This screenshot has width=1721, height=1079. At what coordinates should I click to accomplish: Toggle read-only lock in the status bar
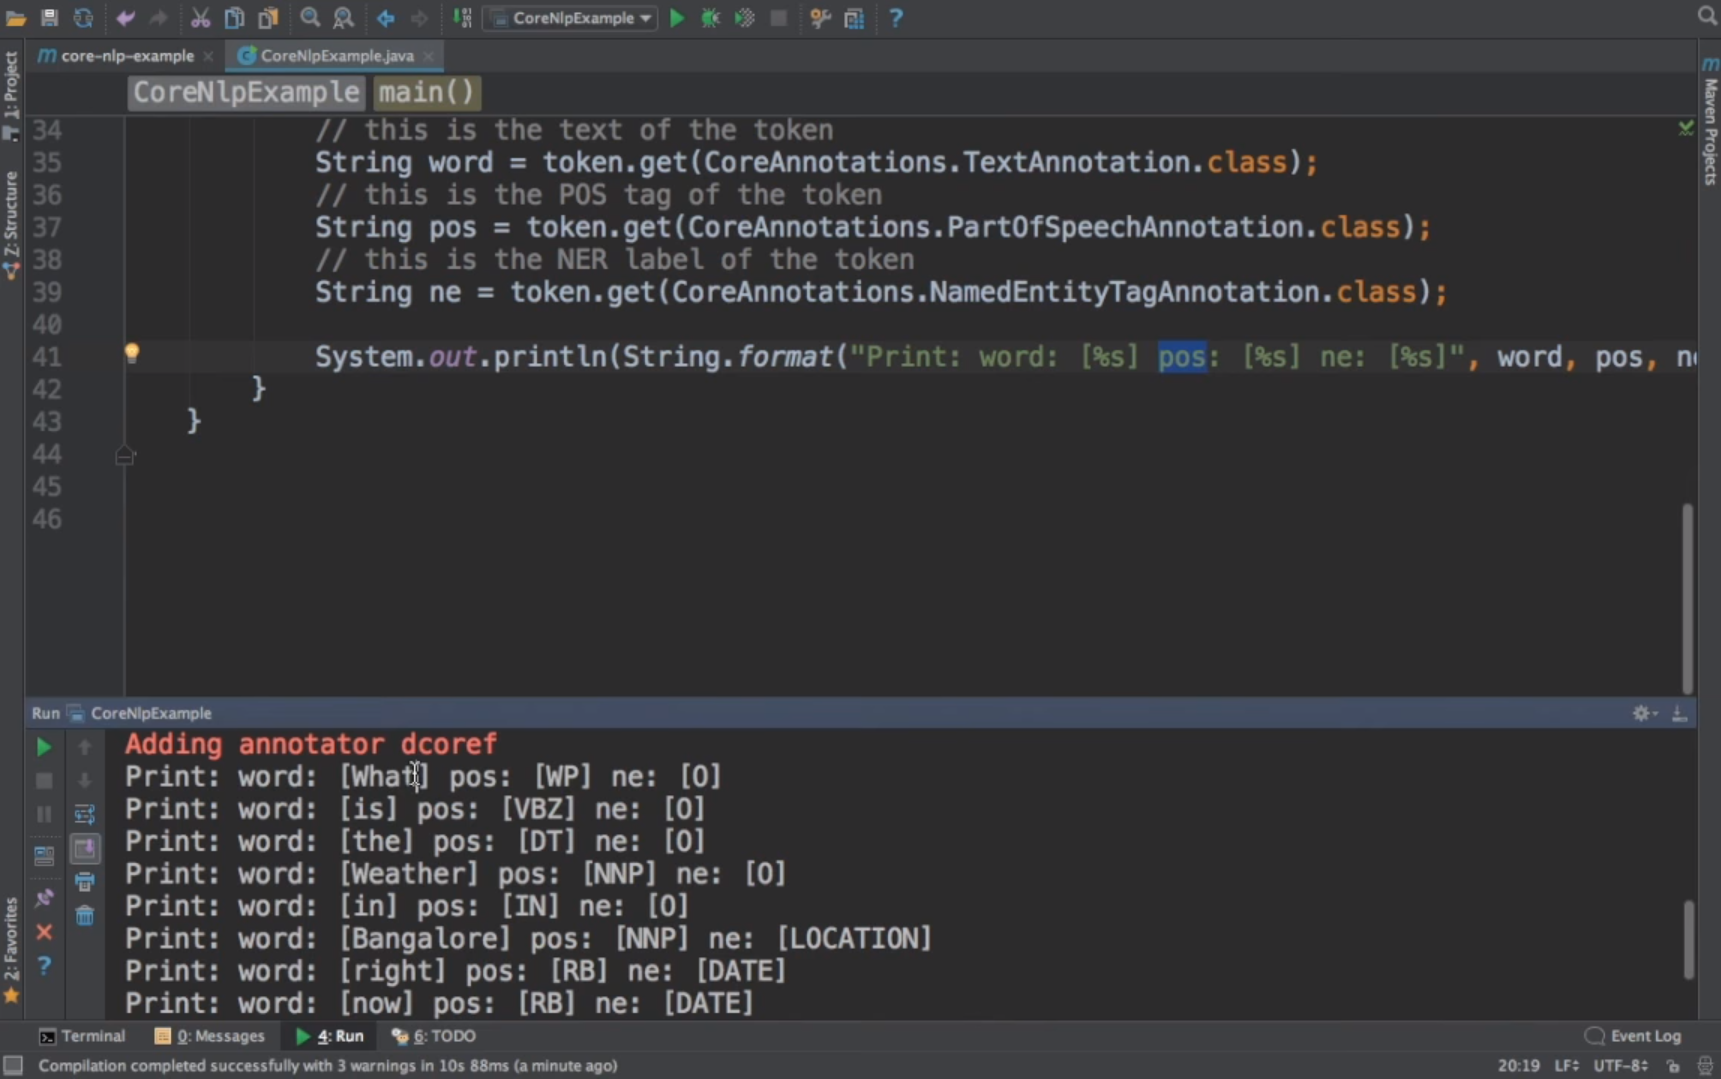[x=1673, y=1066]
